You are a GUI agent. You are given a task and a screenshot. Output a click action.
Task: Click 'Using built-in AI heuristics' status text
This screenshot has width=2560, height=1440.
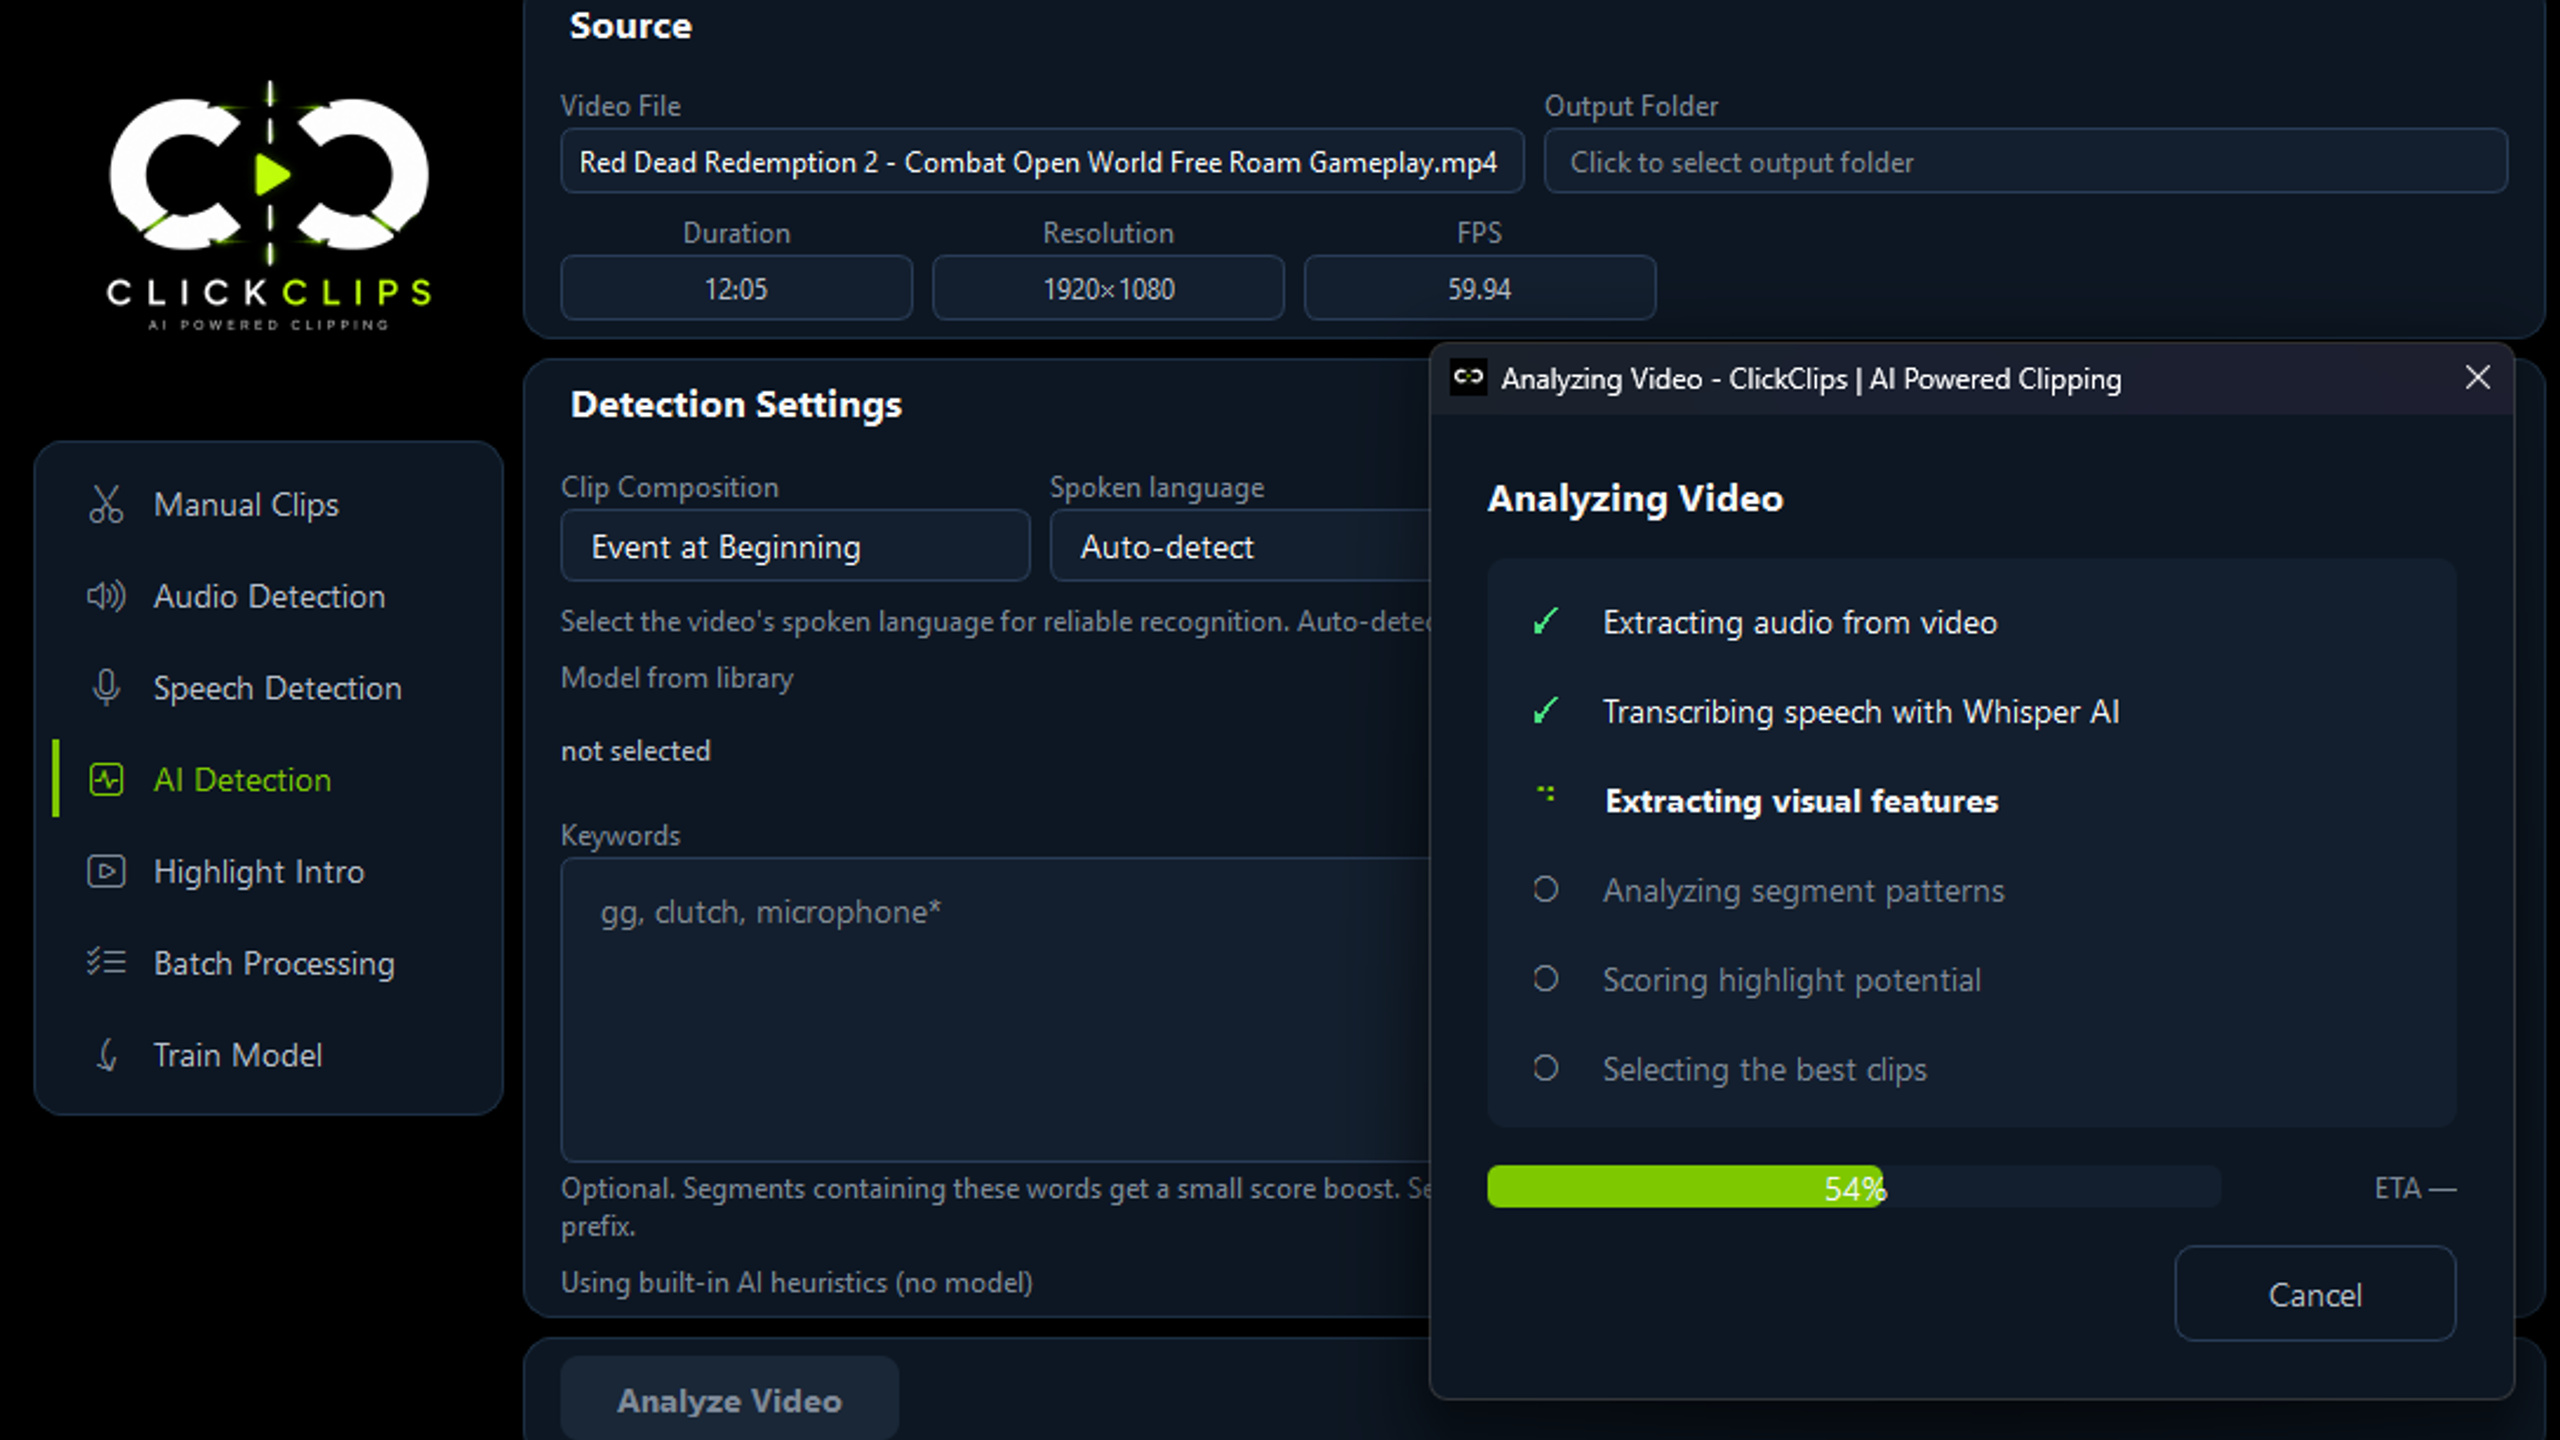796,1282
